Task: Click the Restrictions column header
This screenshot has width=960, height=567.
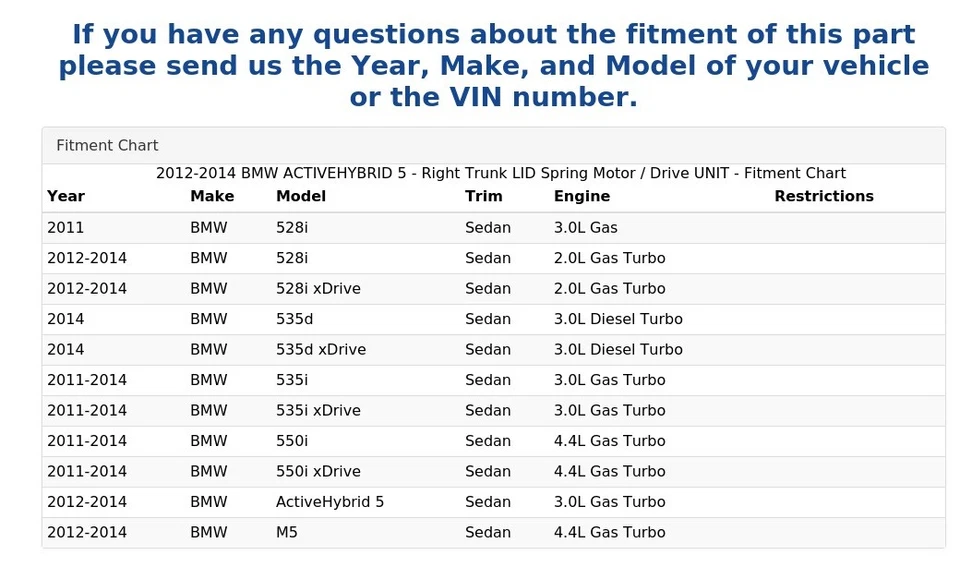Action: pos(823,197)
